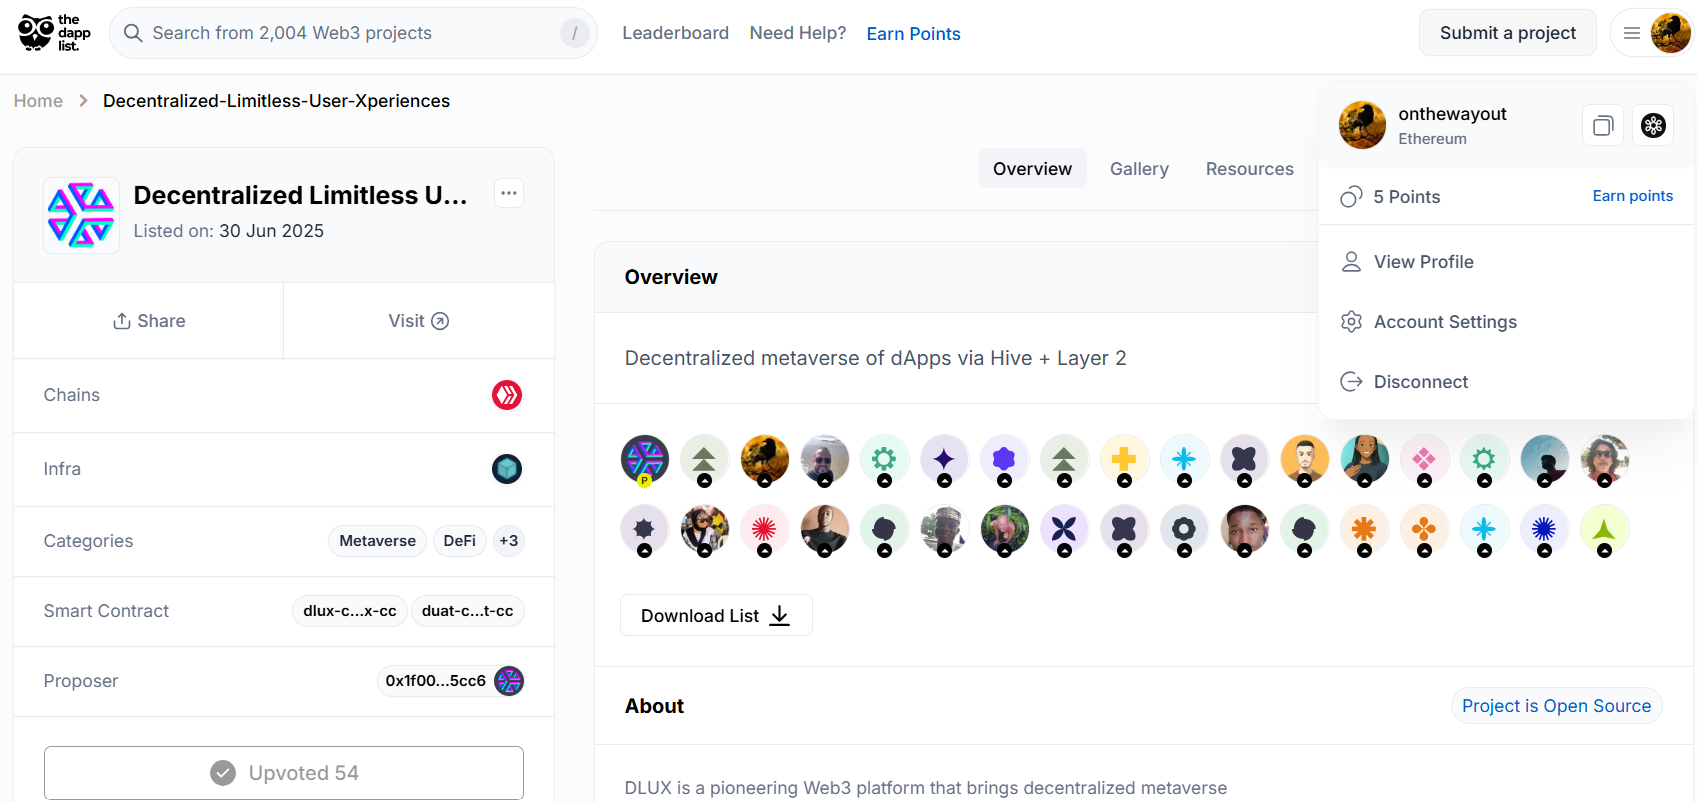Click the Earn points link in dropdown
Viewport: 1697px width, 802px height.
(1632, 196)
